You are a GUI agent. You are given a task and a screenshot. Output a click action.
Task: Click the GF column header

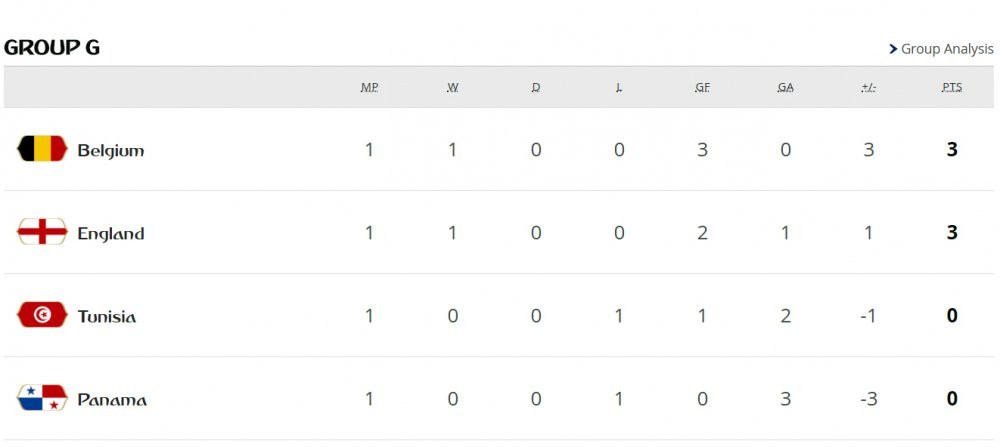coord(702,87)
